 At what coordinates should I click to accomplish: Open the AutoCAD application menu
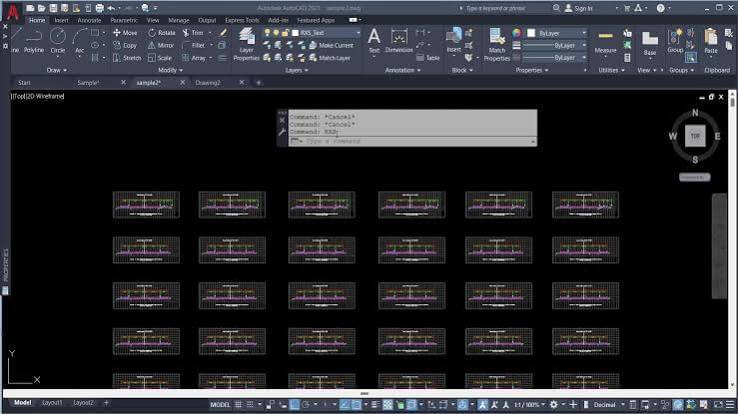click(x=13, y=12)
